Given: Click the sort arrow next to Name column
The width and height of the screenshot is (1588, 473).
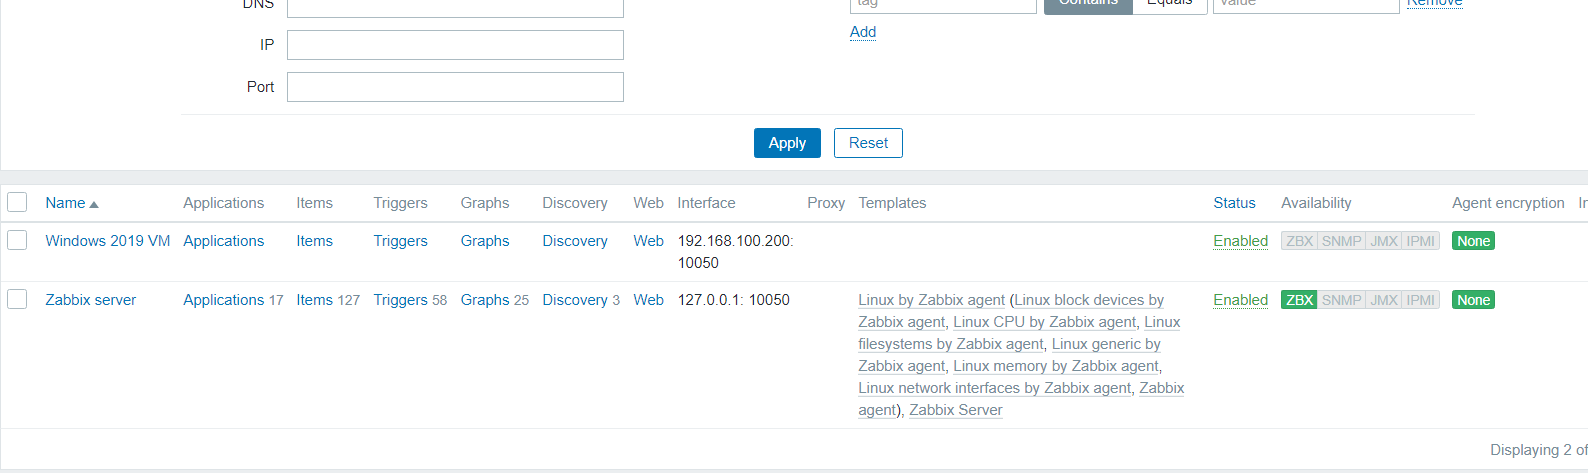Looking at the screenshot, I should tap(94, 204).
